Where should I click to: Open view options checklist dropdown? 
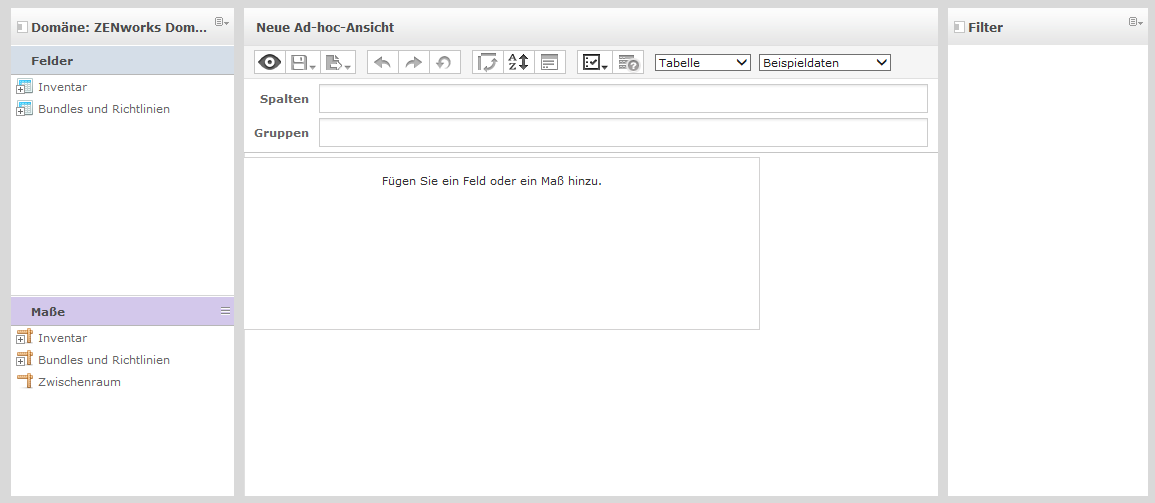coord(595,63)
